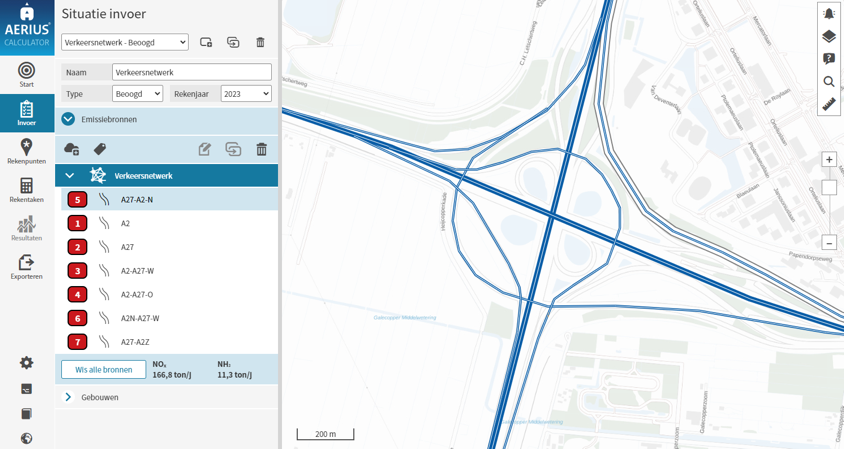This screenshot has height=449, width=844.
Task: Click red marker number 1
Action: point(78,223)
